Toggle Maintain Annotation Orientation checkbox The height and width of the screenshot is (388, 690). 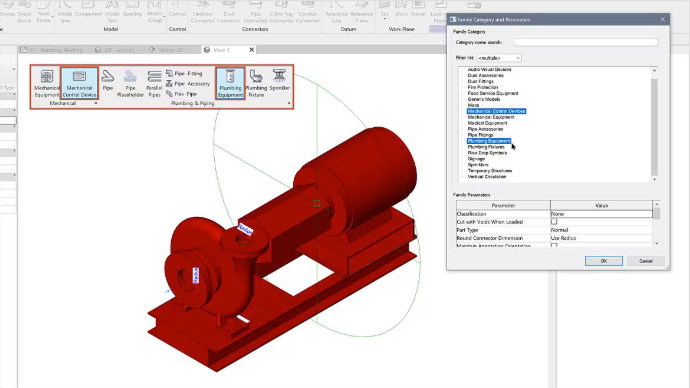tap(554, 245)
